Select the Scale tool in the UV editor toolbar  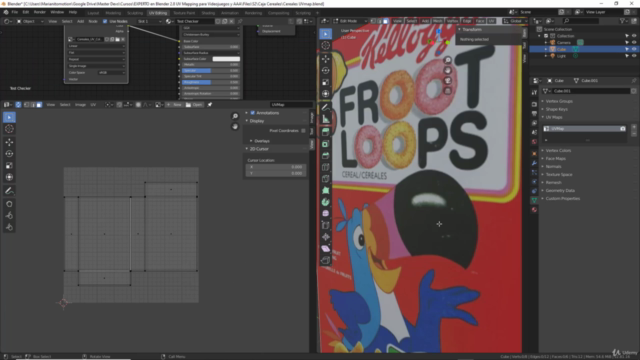(9, 166)
